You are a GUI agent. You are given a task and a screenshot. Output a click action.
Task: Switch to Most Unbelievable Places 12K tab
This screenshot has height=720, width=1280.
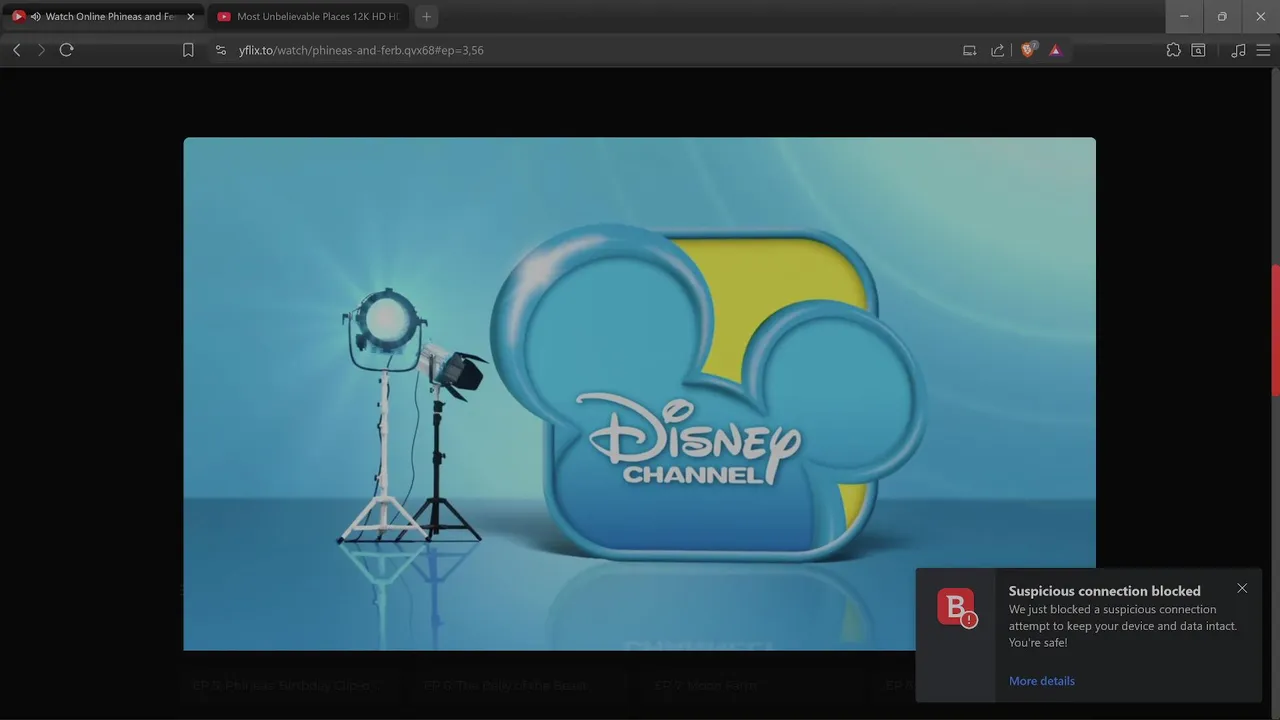click(x=308, y=17)
